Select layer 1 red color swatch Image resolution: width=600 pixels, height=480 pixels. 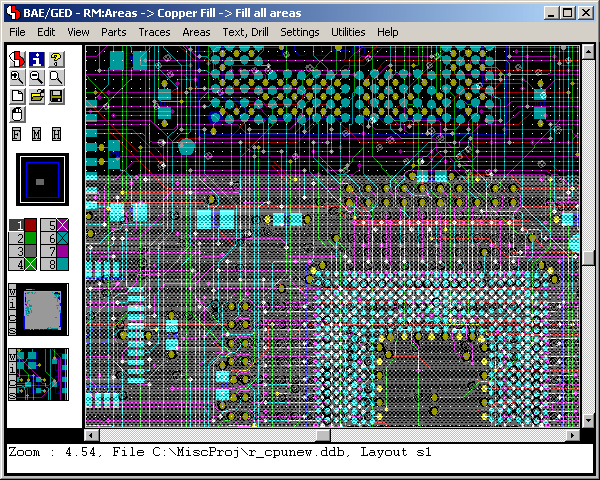pyautogui.click(x=30, y=226)
